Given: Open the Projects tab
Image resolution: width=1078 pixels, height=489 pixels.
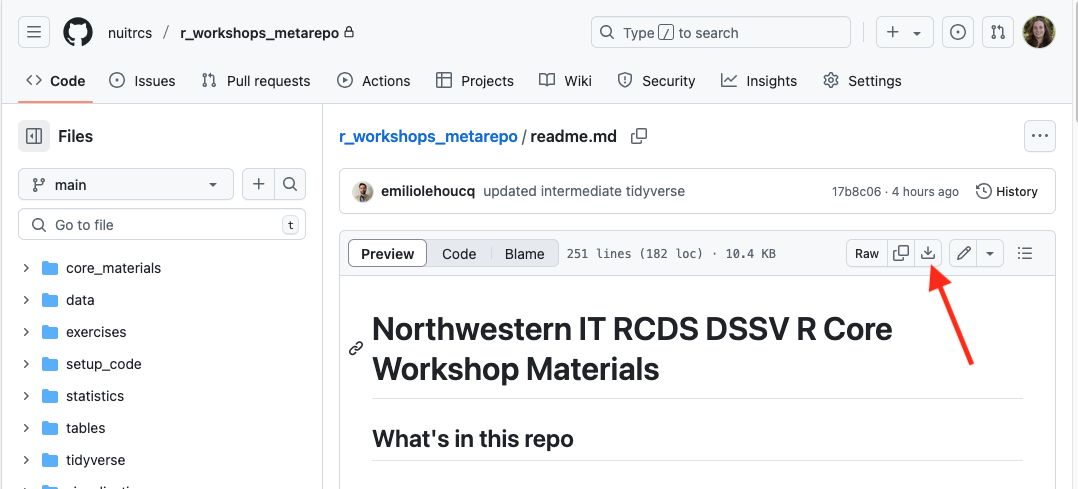Looking at the screenshot, I should (x=475, y=81).
